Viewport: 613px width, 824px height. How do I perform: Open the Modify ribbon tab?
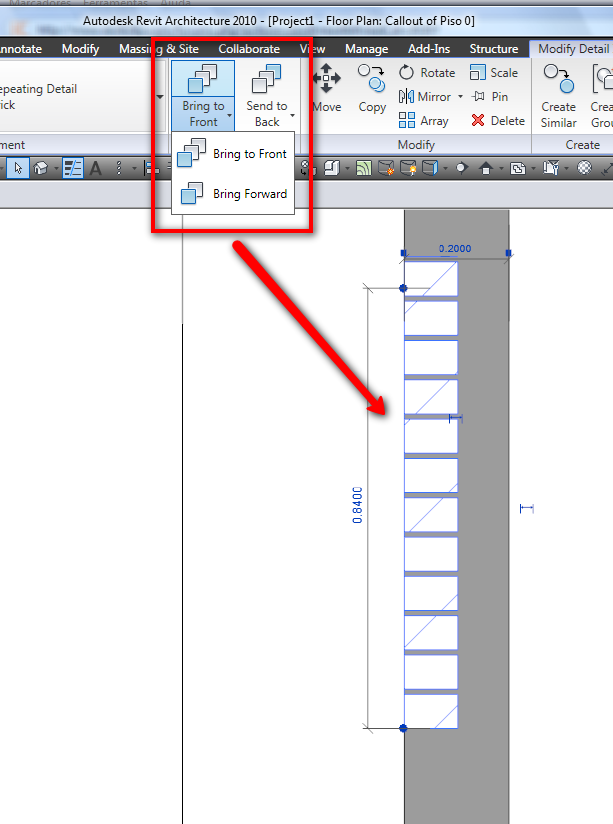(80, 49)
